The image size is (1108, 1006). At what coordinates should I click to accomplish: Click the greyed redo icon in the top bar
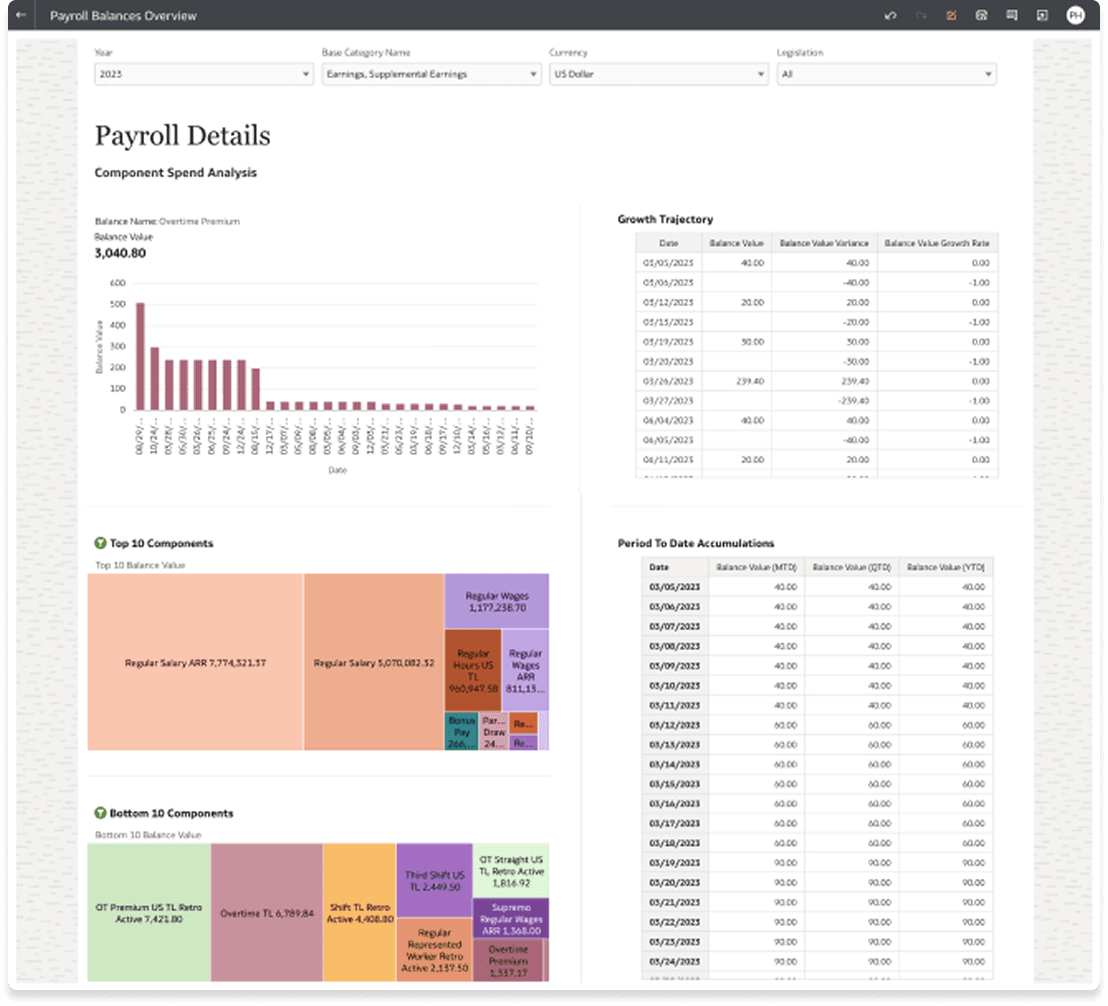(921, 16)
